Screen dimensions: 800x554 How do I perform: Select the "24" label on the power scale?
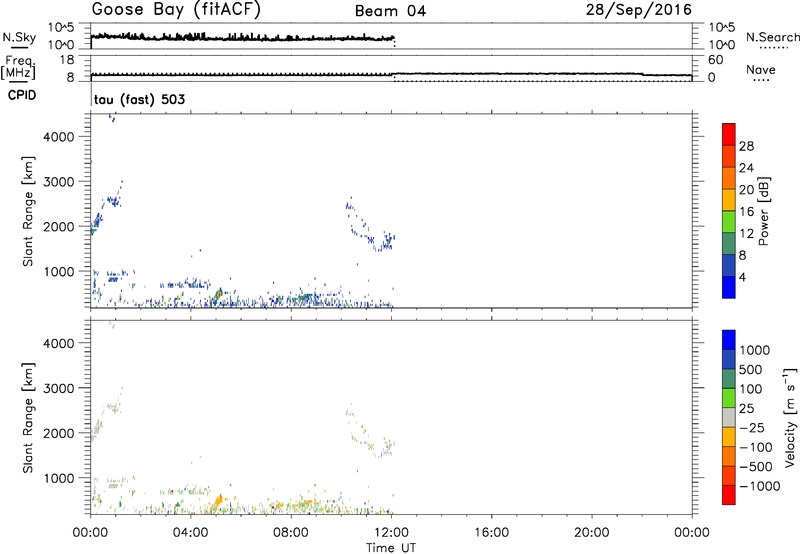tap(746, 168)
